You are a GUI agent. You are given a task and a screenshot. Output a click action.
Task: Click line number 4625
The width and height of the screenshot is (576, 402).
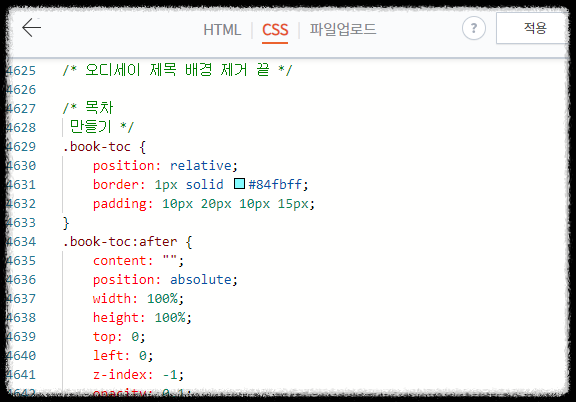21,71
